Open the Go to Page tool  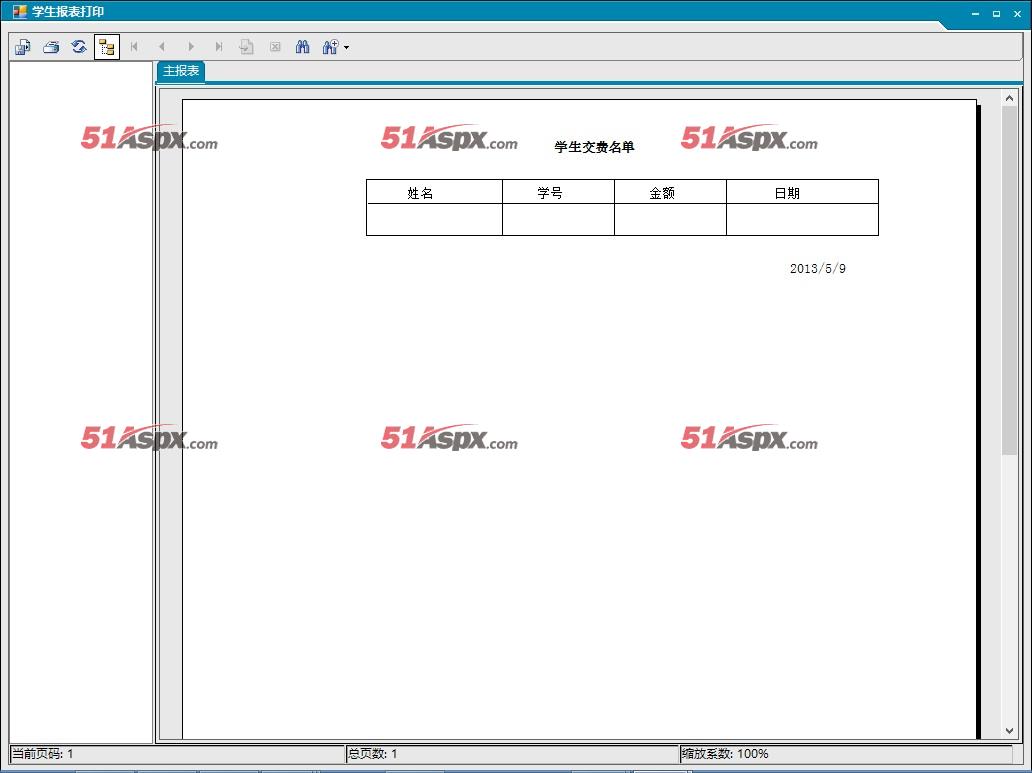pos(247,47)
